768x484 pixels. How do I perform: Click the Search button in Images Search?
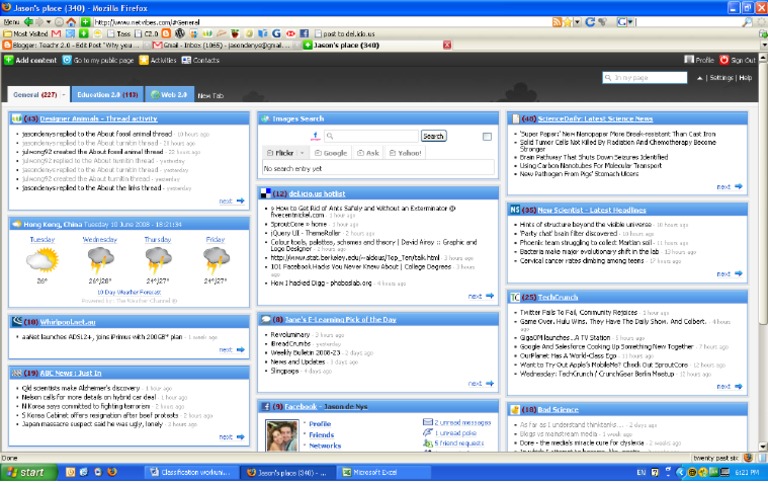[433, 136]
